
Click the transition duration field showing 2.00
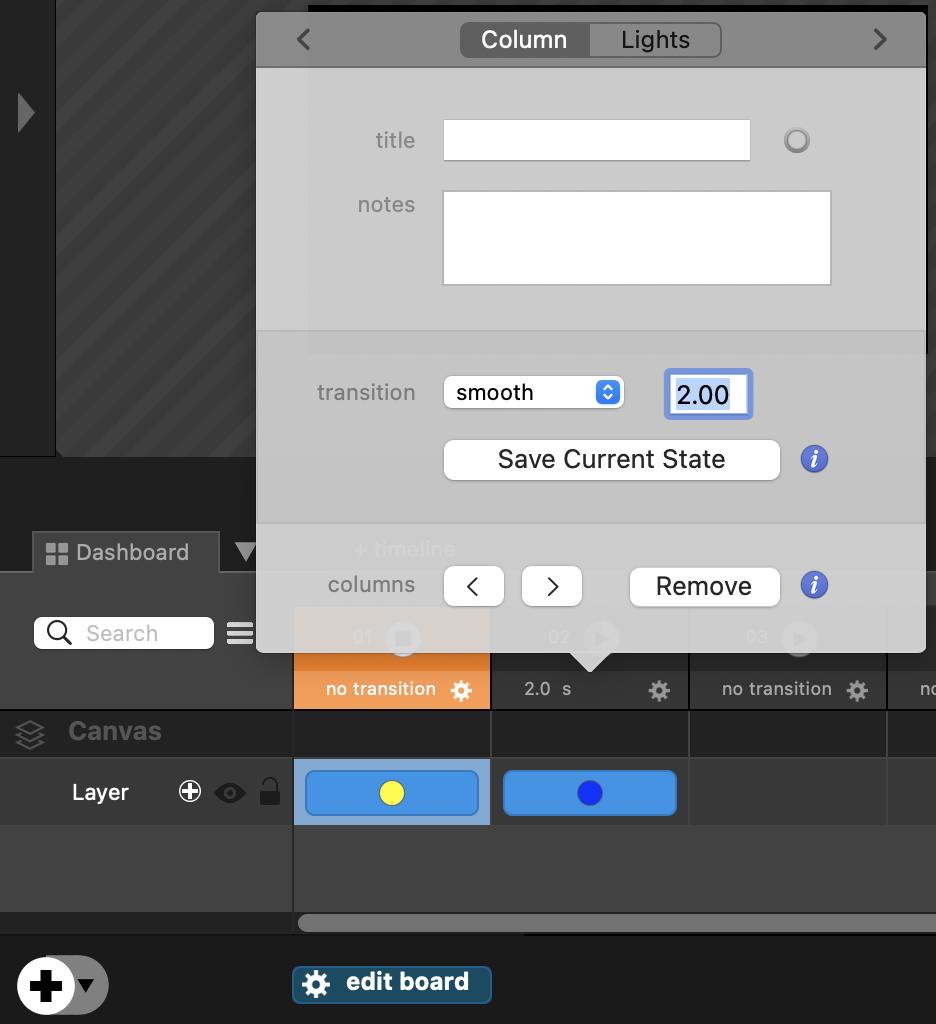[x=707, y=394]
